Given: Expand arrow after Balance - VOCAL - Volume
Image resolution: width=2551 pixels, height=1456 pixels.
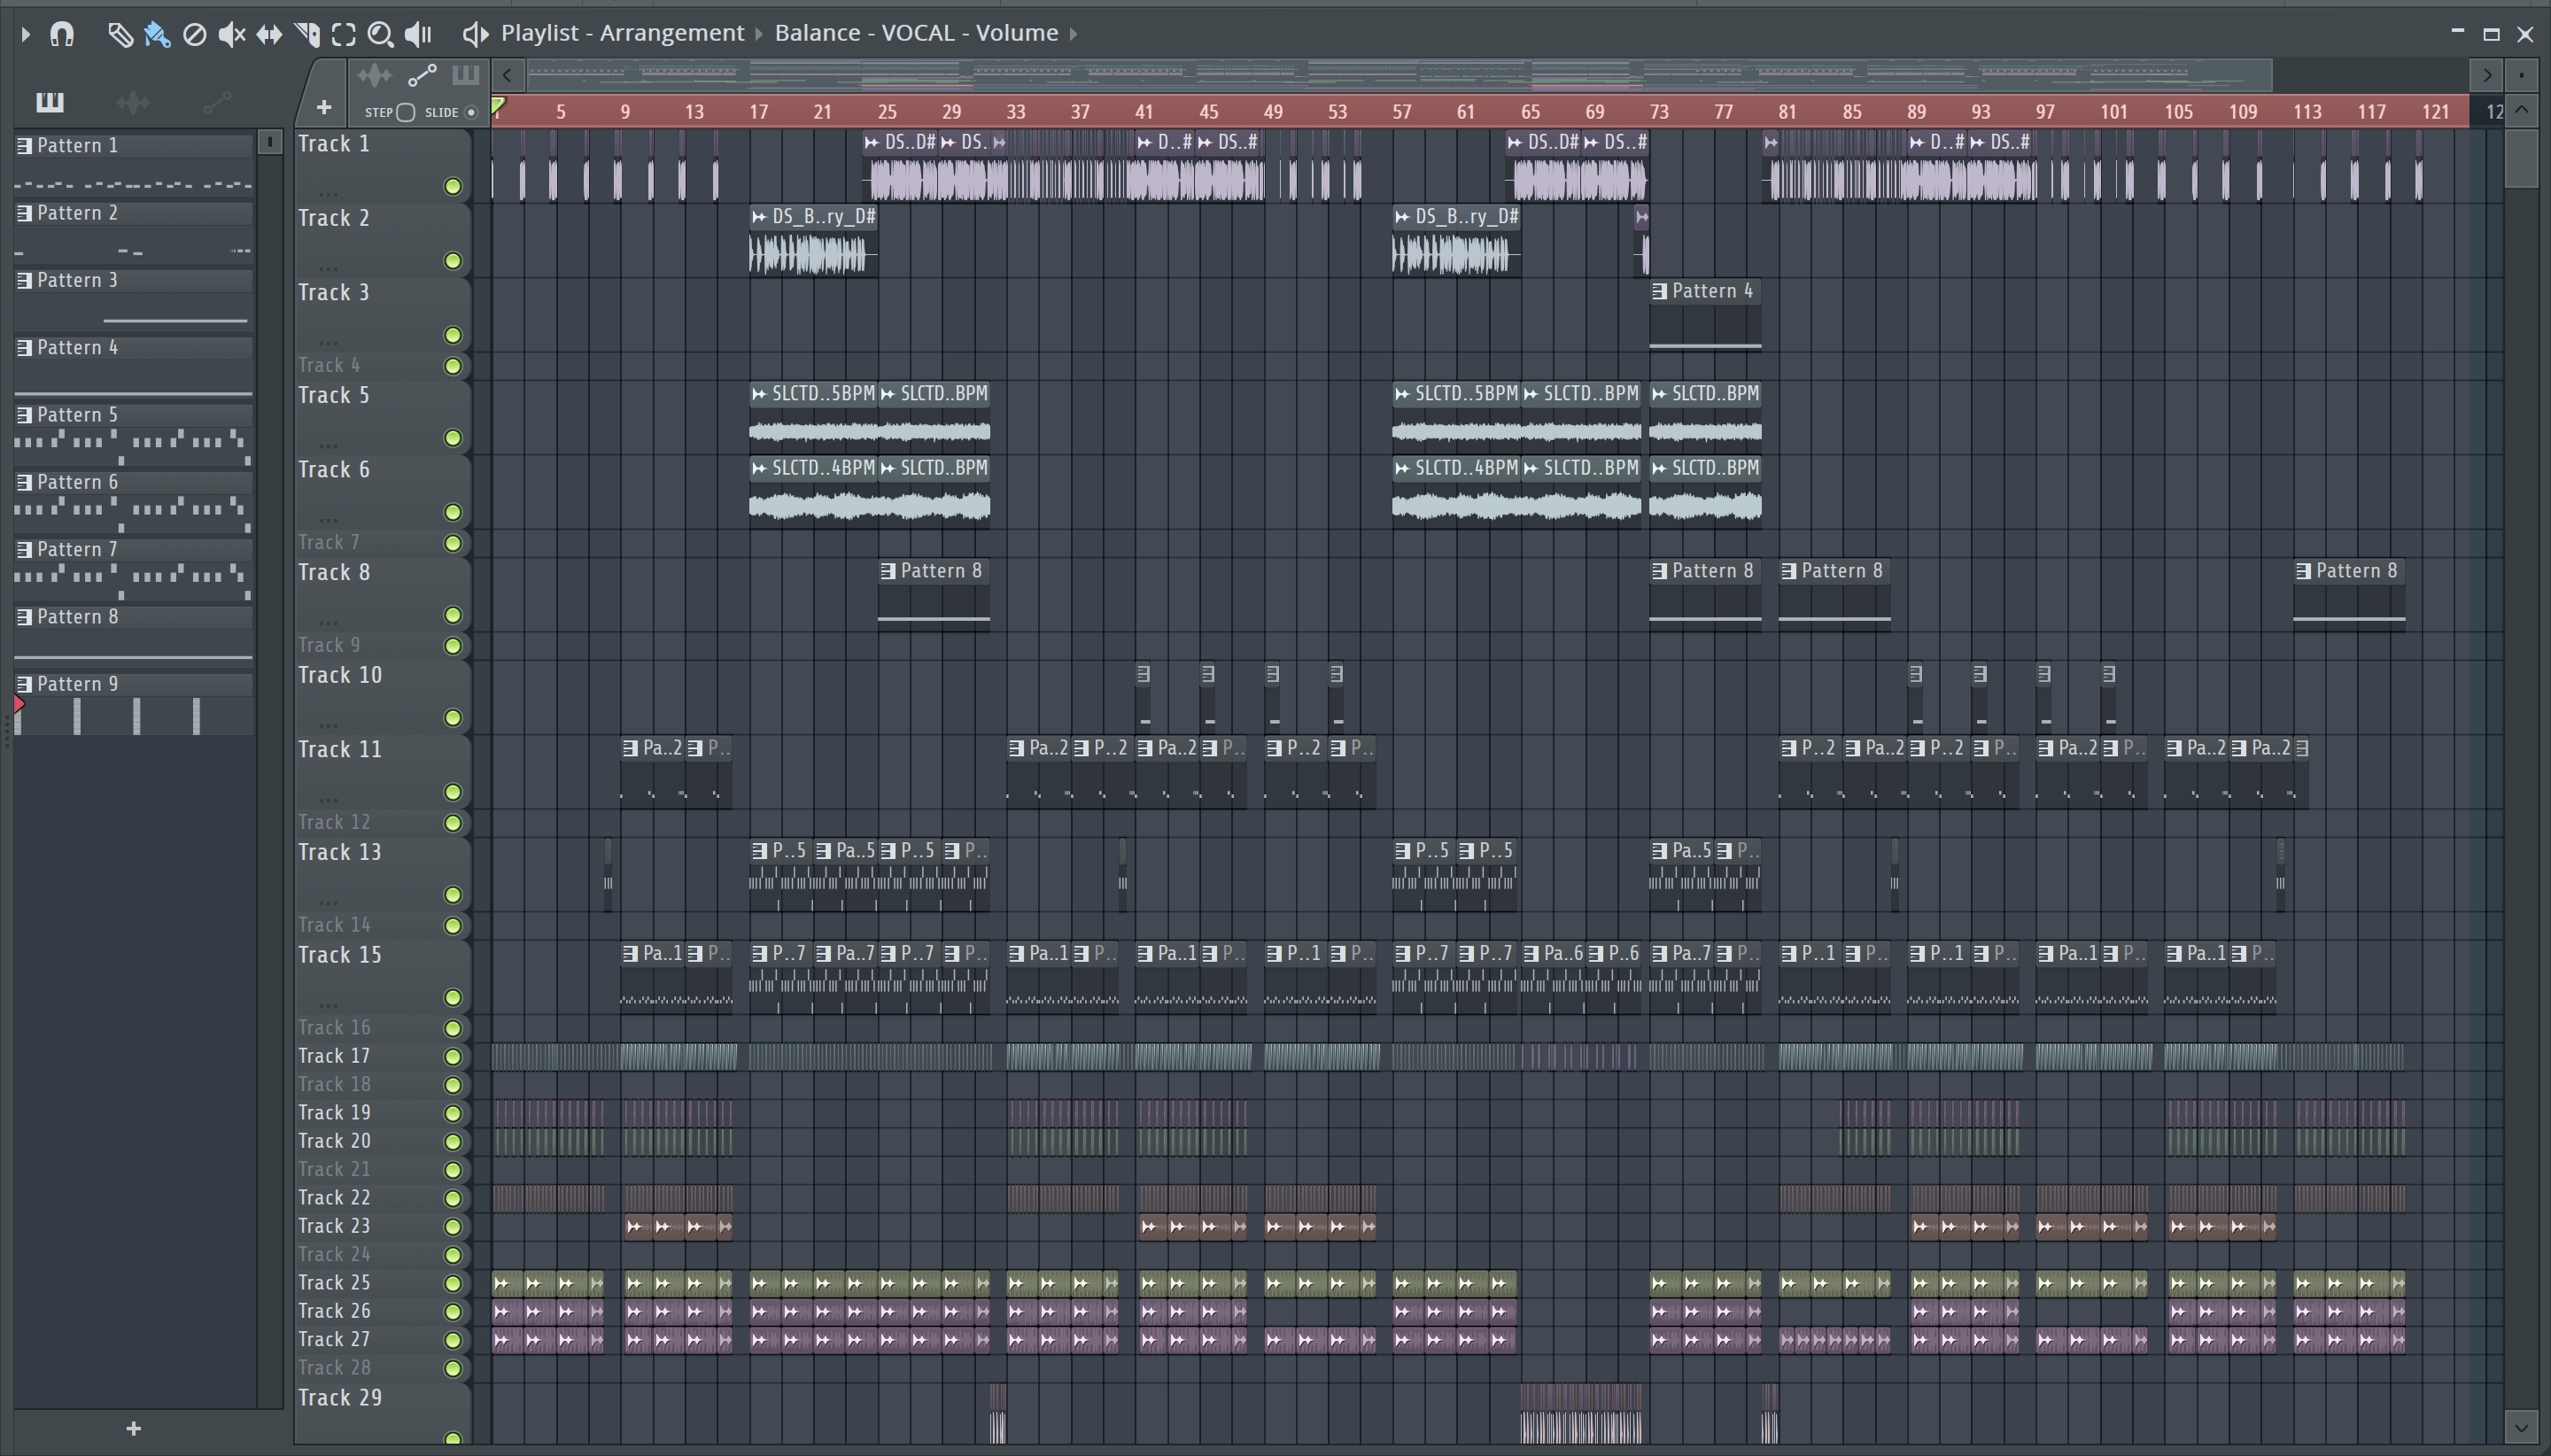Looking at the screenshot, I should pos(1073,34).
